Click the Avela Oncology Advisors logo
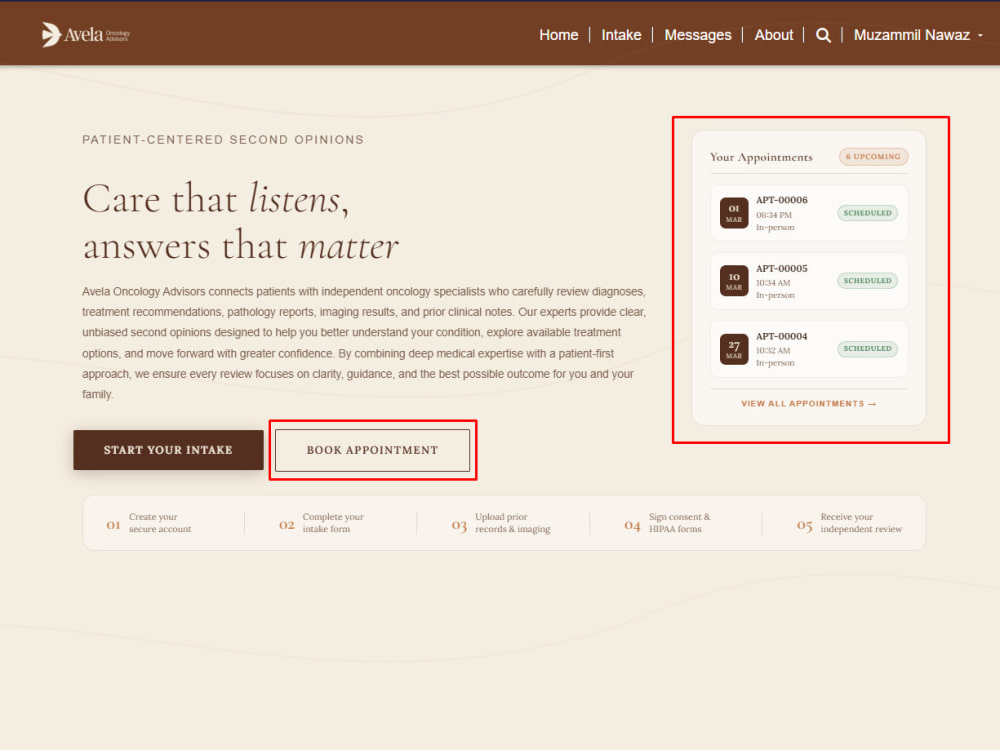This screenshot has width=1000, height=750. pyautogui.click(x=85, y=34)
